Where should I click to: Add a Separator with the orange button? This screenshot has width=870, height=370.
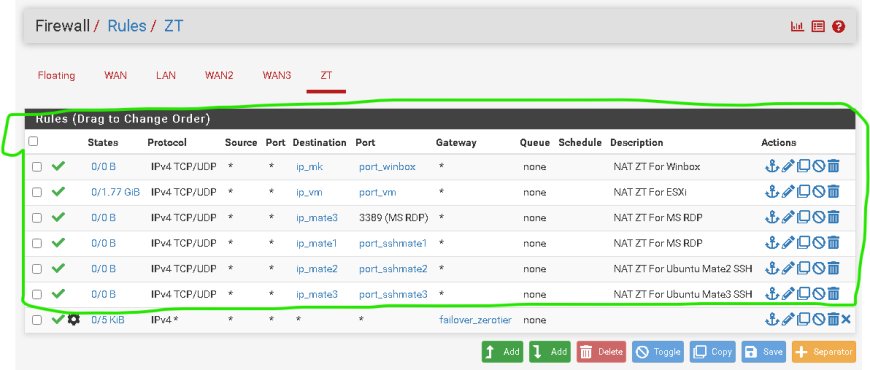[x=823, y=352]
